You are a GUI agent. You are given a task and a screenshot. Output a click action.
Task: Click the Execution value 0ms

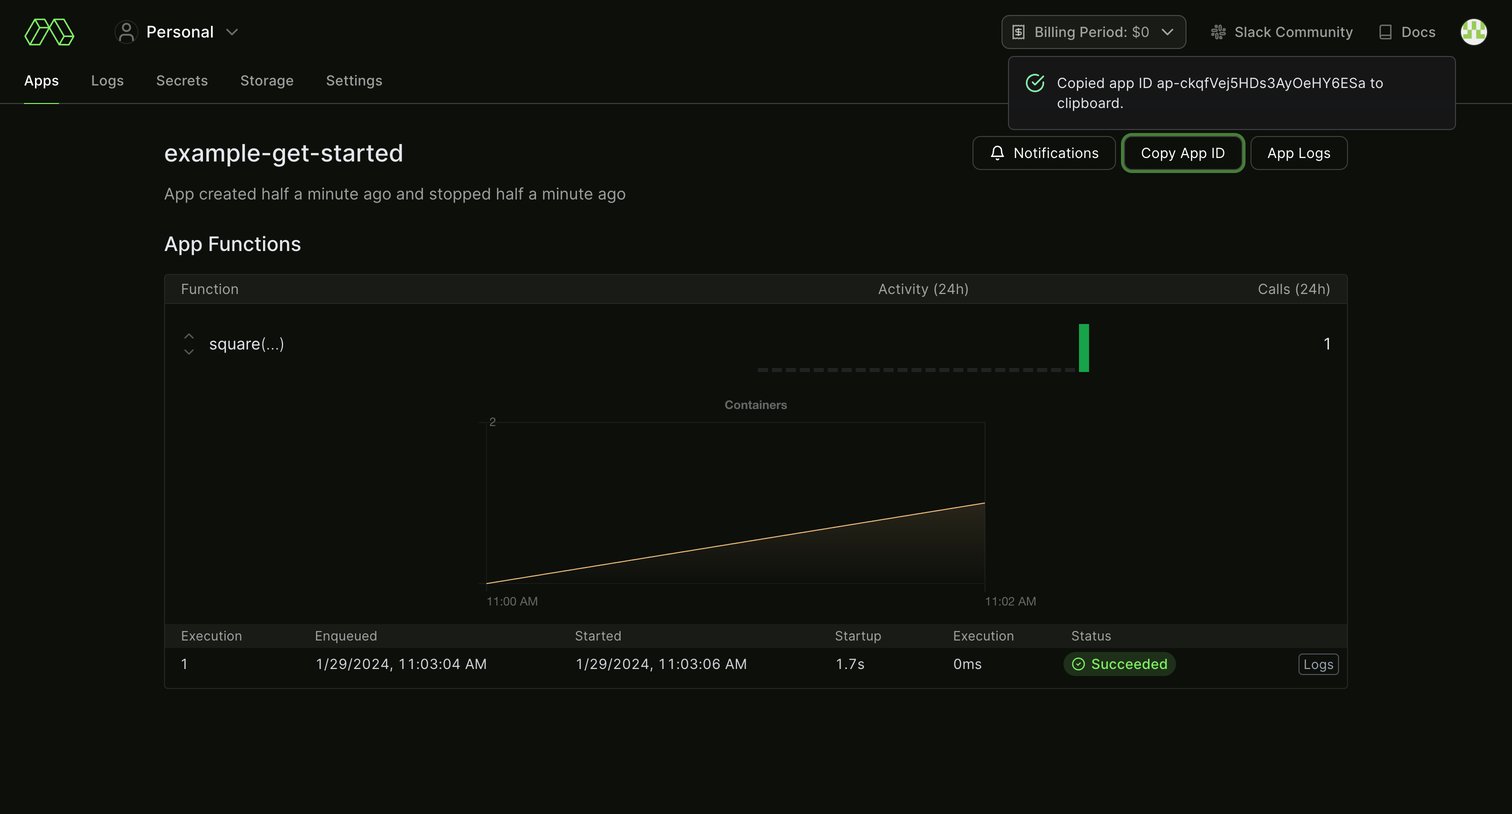tap(967, 664)
